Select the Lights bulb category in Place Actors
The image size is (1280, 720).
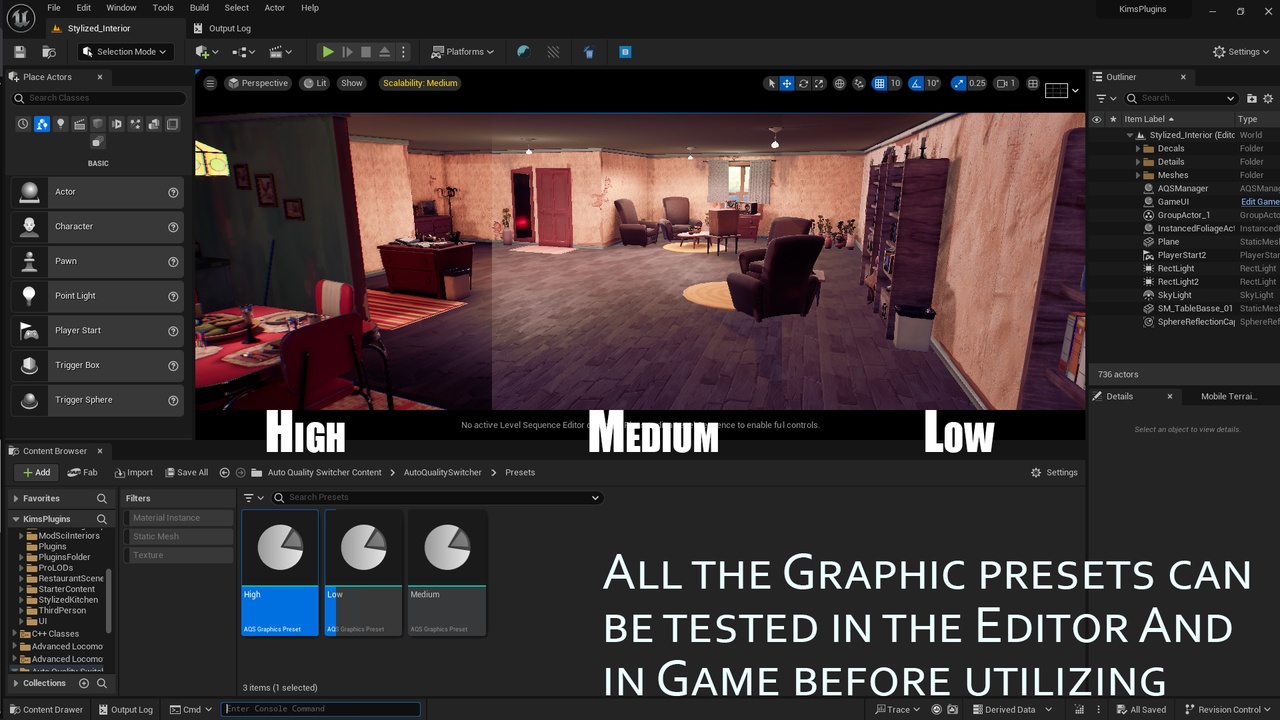[60, 124]
